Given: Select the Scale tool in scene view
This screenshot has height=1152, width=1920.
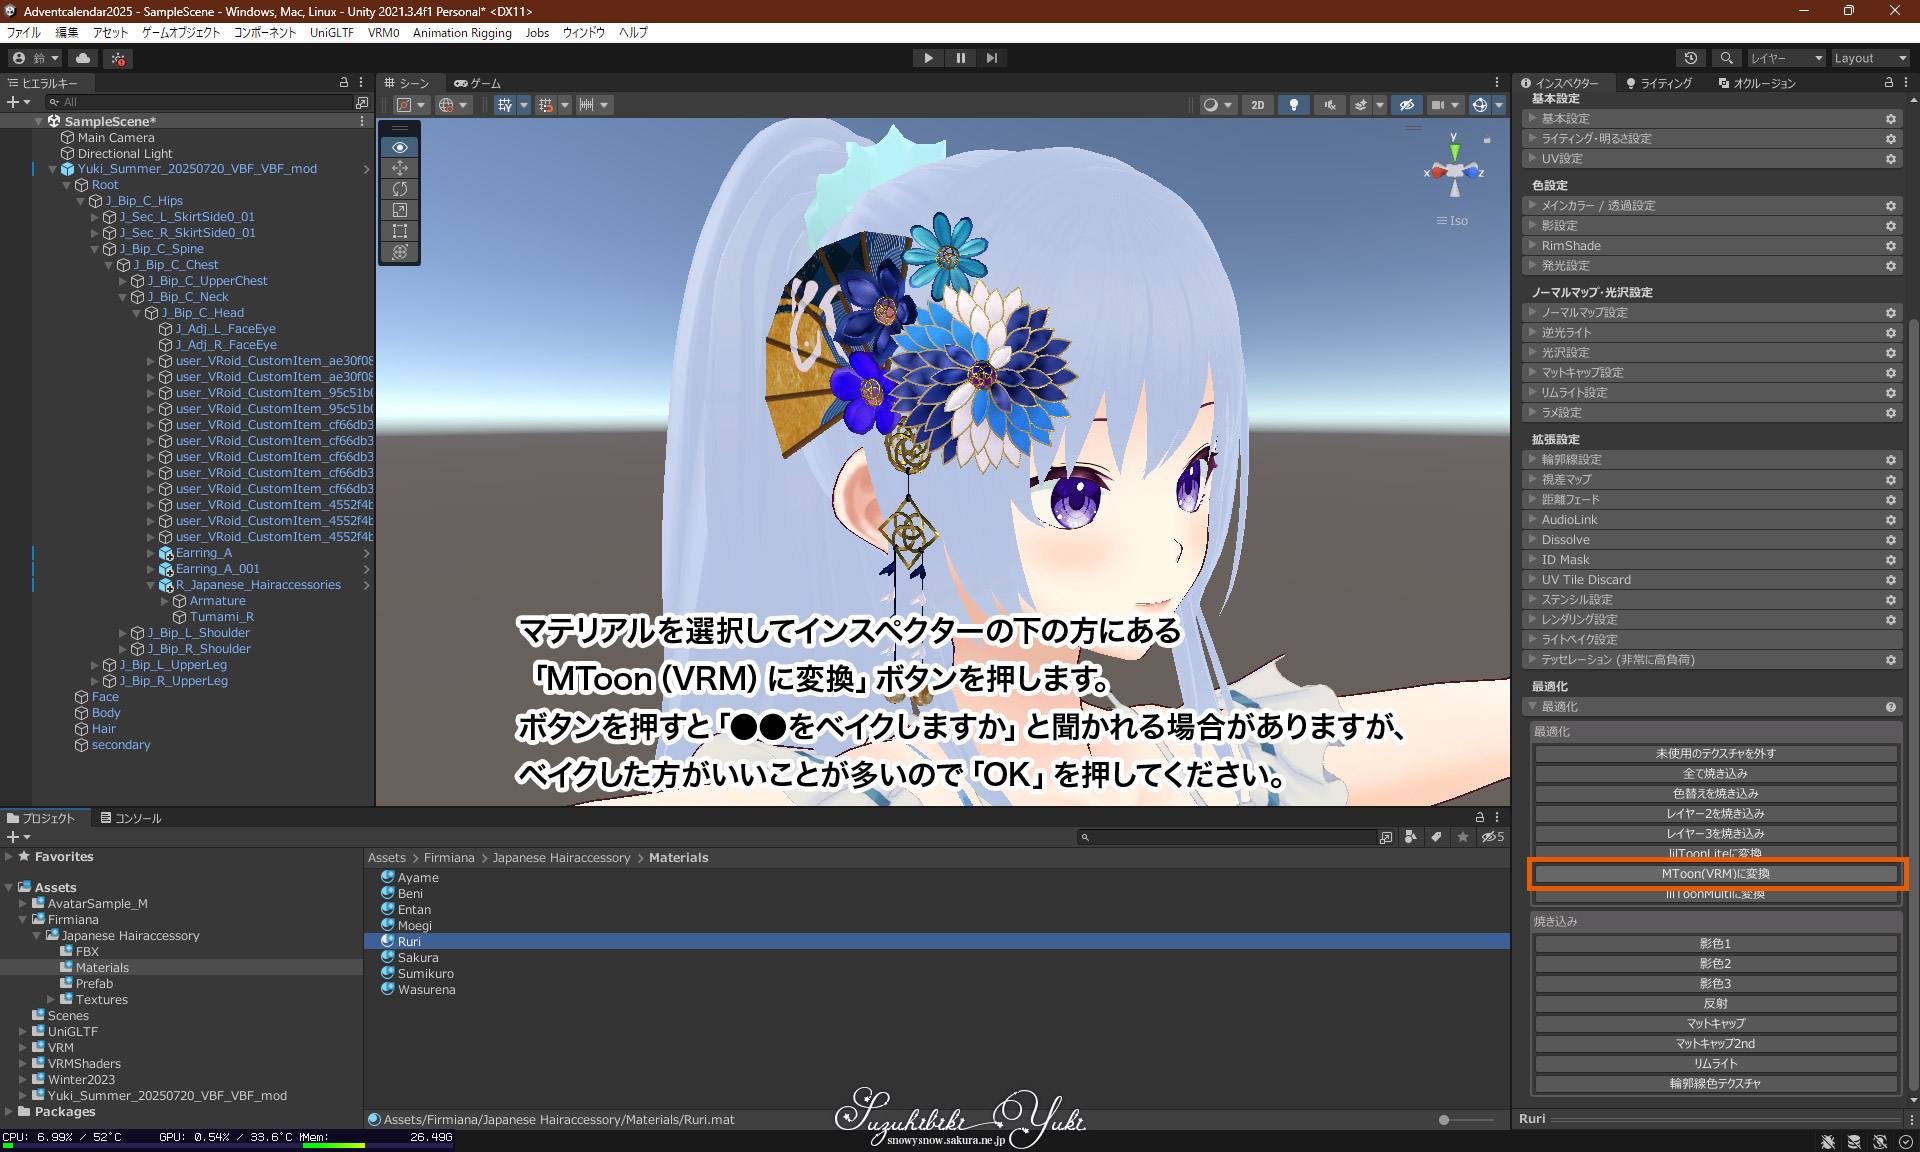Looking at the screenshot, I should click(x=400, y=210).
